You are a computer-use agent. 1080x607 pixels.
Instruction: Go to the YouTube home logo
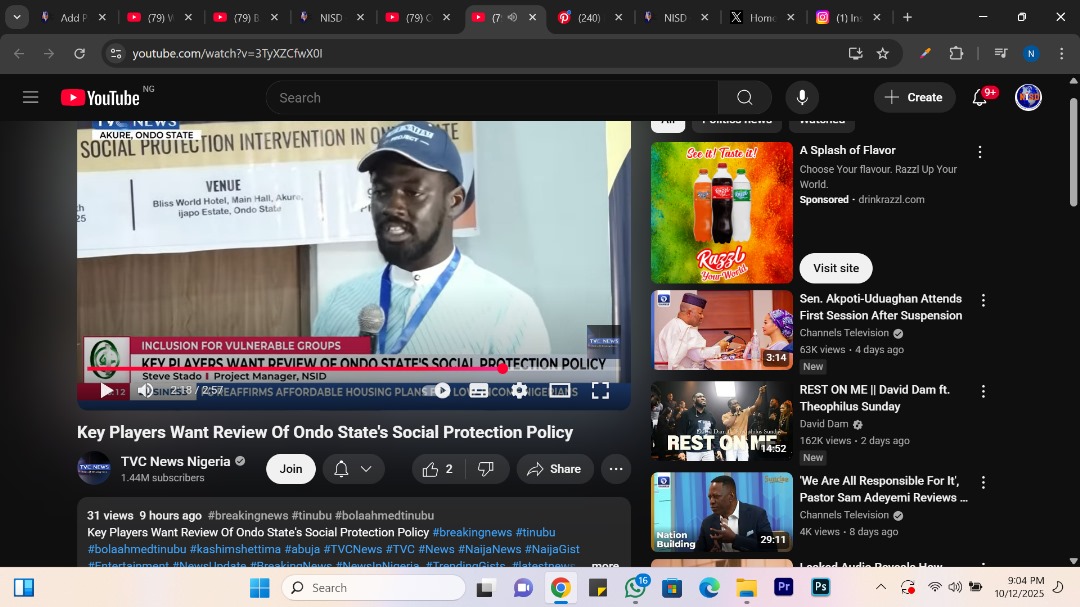point(101,98)
